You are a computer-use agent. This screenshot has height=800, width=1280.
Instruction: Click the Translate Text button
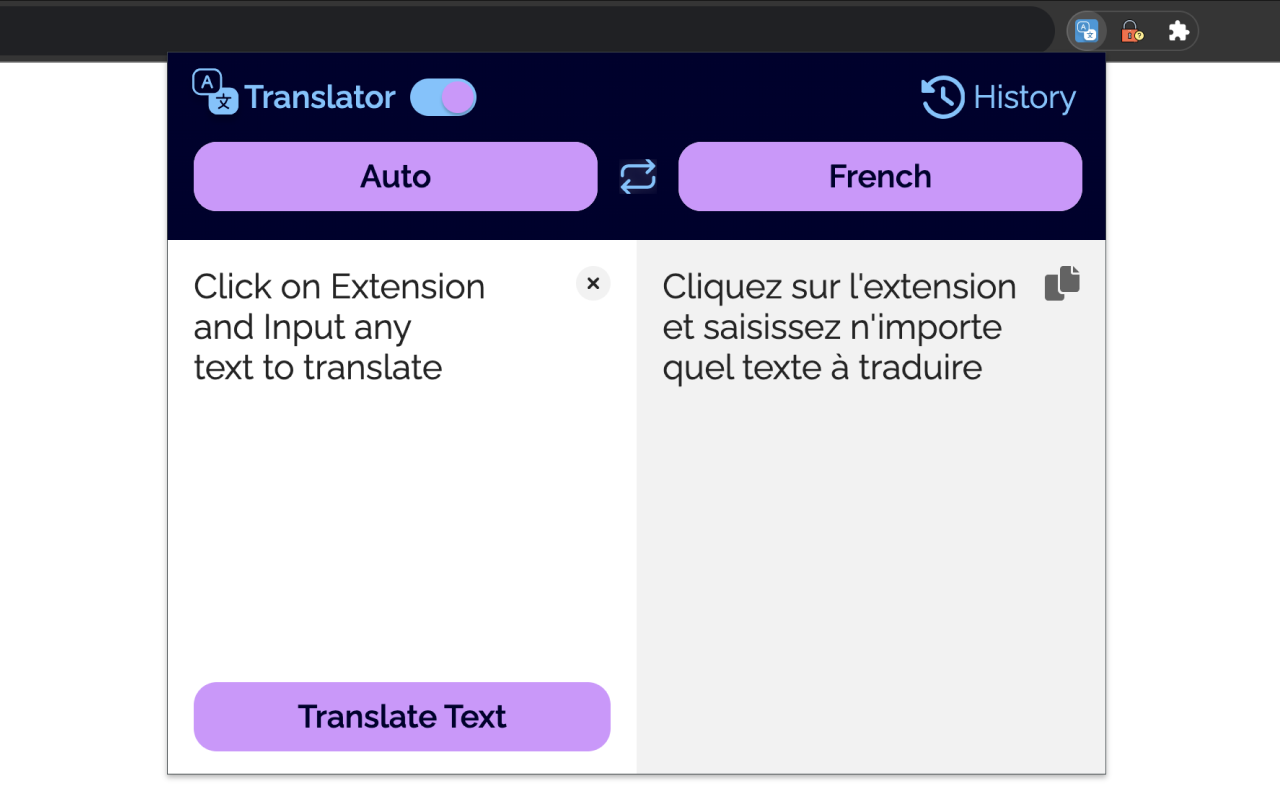click(x=402, y=716)
